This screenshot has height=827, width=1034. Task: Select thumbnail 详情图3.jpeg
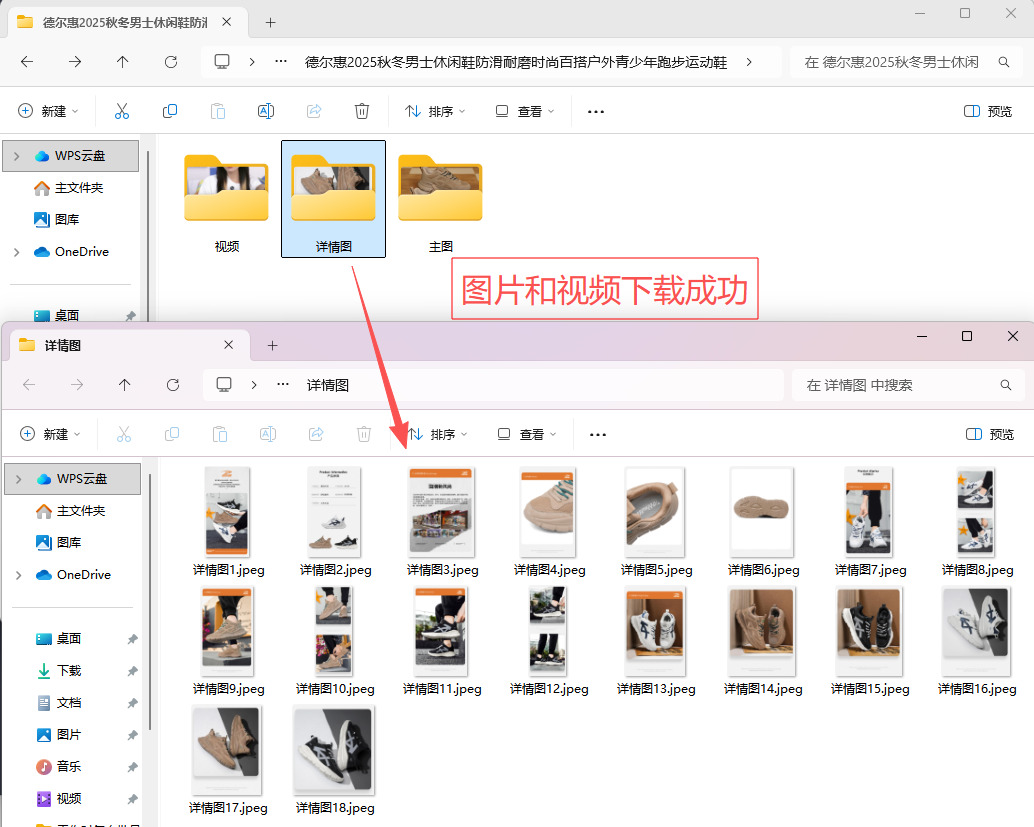(x=442, y=522)
